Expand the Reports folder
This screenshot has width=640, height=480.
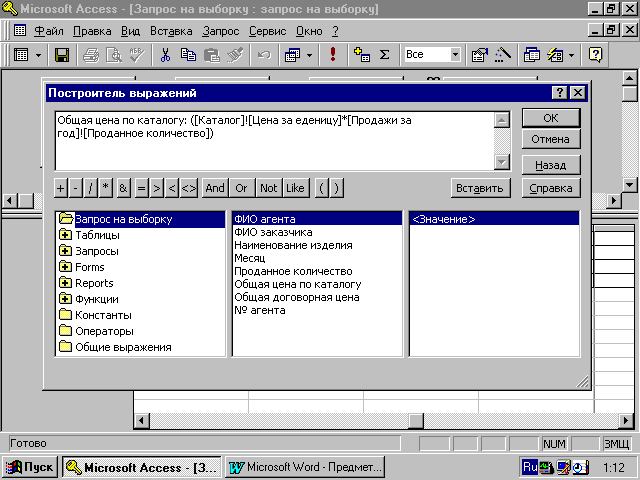click(65, 282)
